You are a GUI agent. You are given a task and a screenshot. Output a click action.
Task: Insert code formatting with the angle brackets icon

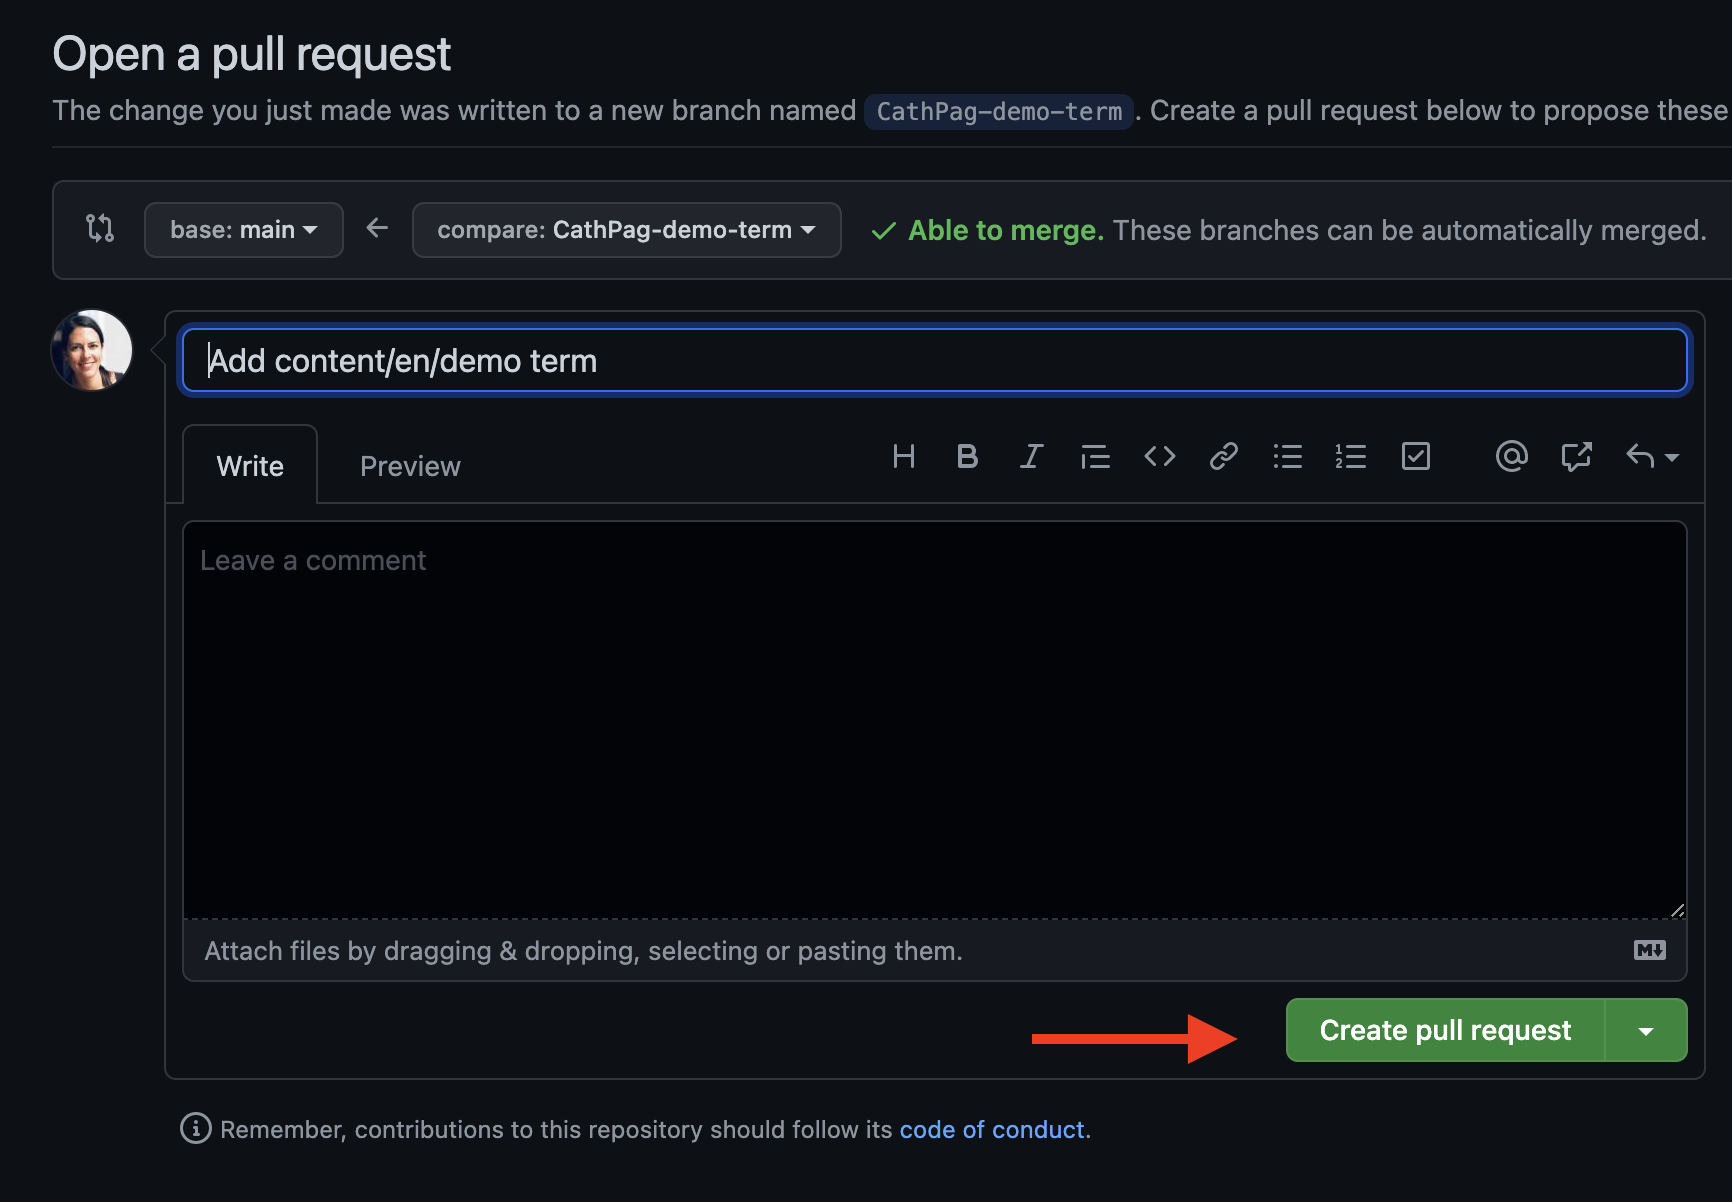(1159, 457)
